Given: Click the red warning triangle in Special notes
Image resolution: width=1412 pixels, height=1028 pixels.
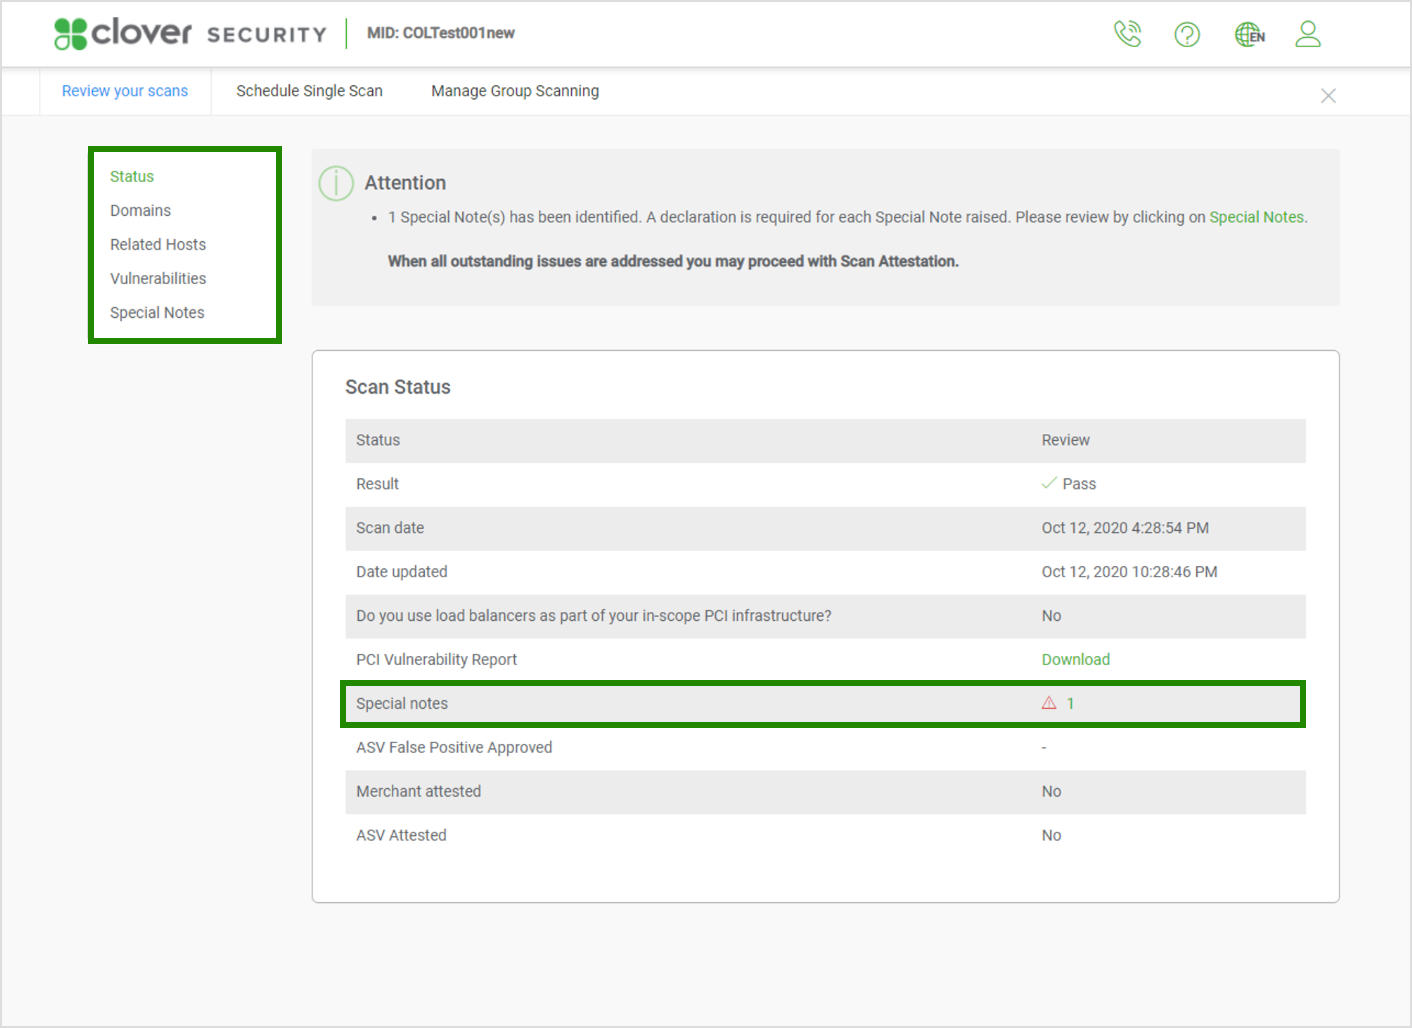Looking at the screenshot, I should point(1049,703).
